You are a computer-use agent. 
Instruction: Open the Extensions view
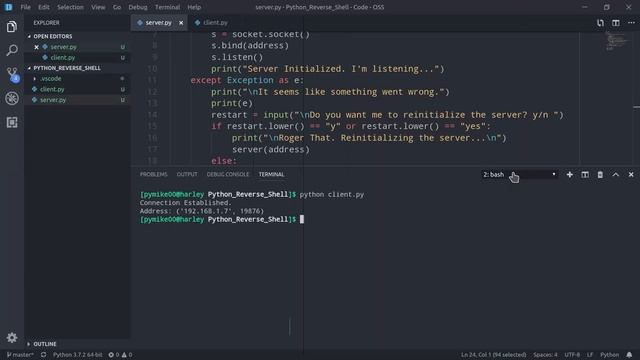pyautogui.click(x=12, y=122)
